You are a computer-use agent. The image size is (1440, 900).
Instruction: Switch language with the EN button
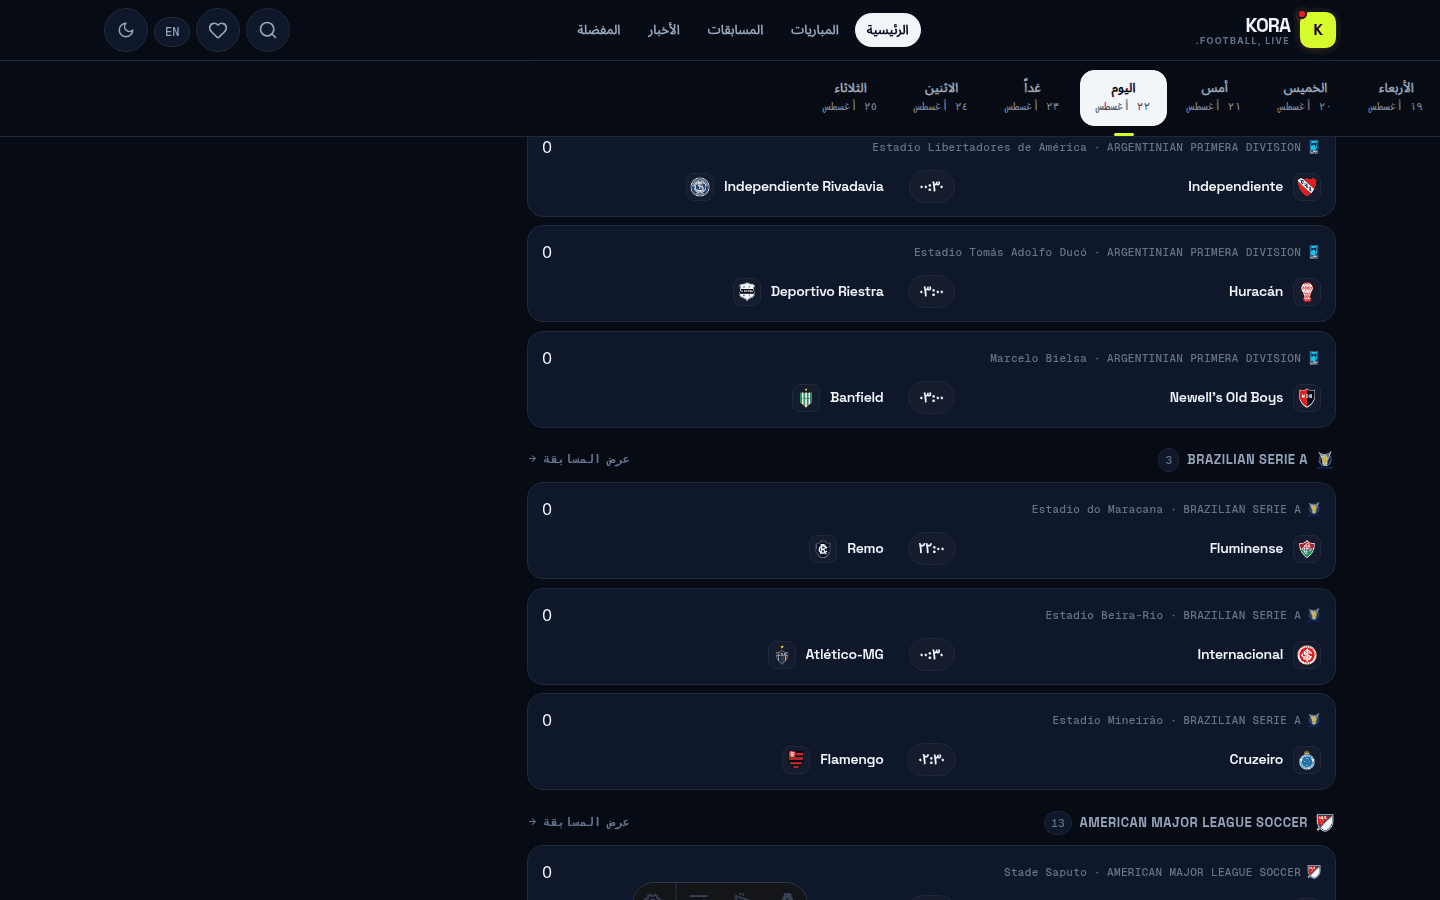[x=172, y=31]
